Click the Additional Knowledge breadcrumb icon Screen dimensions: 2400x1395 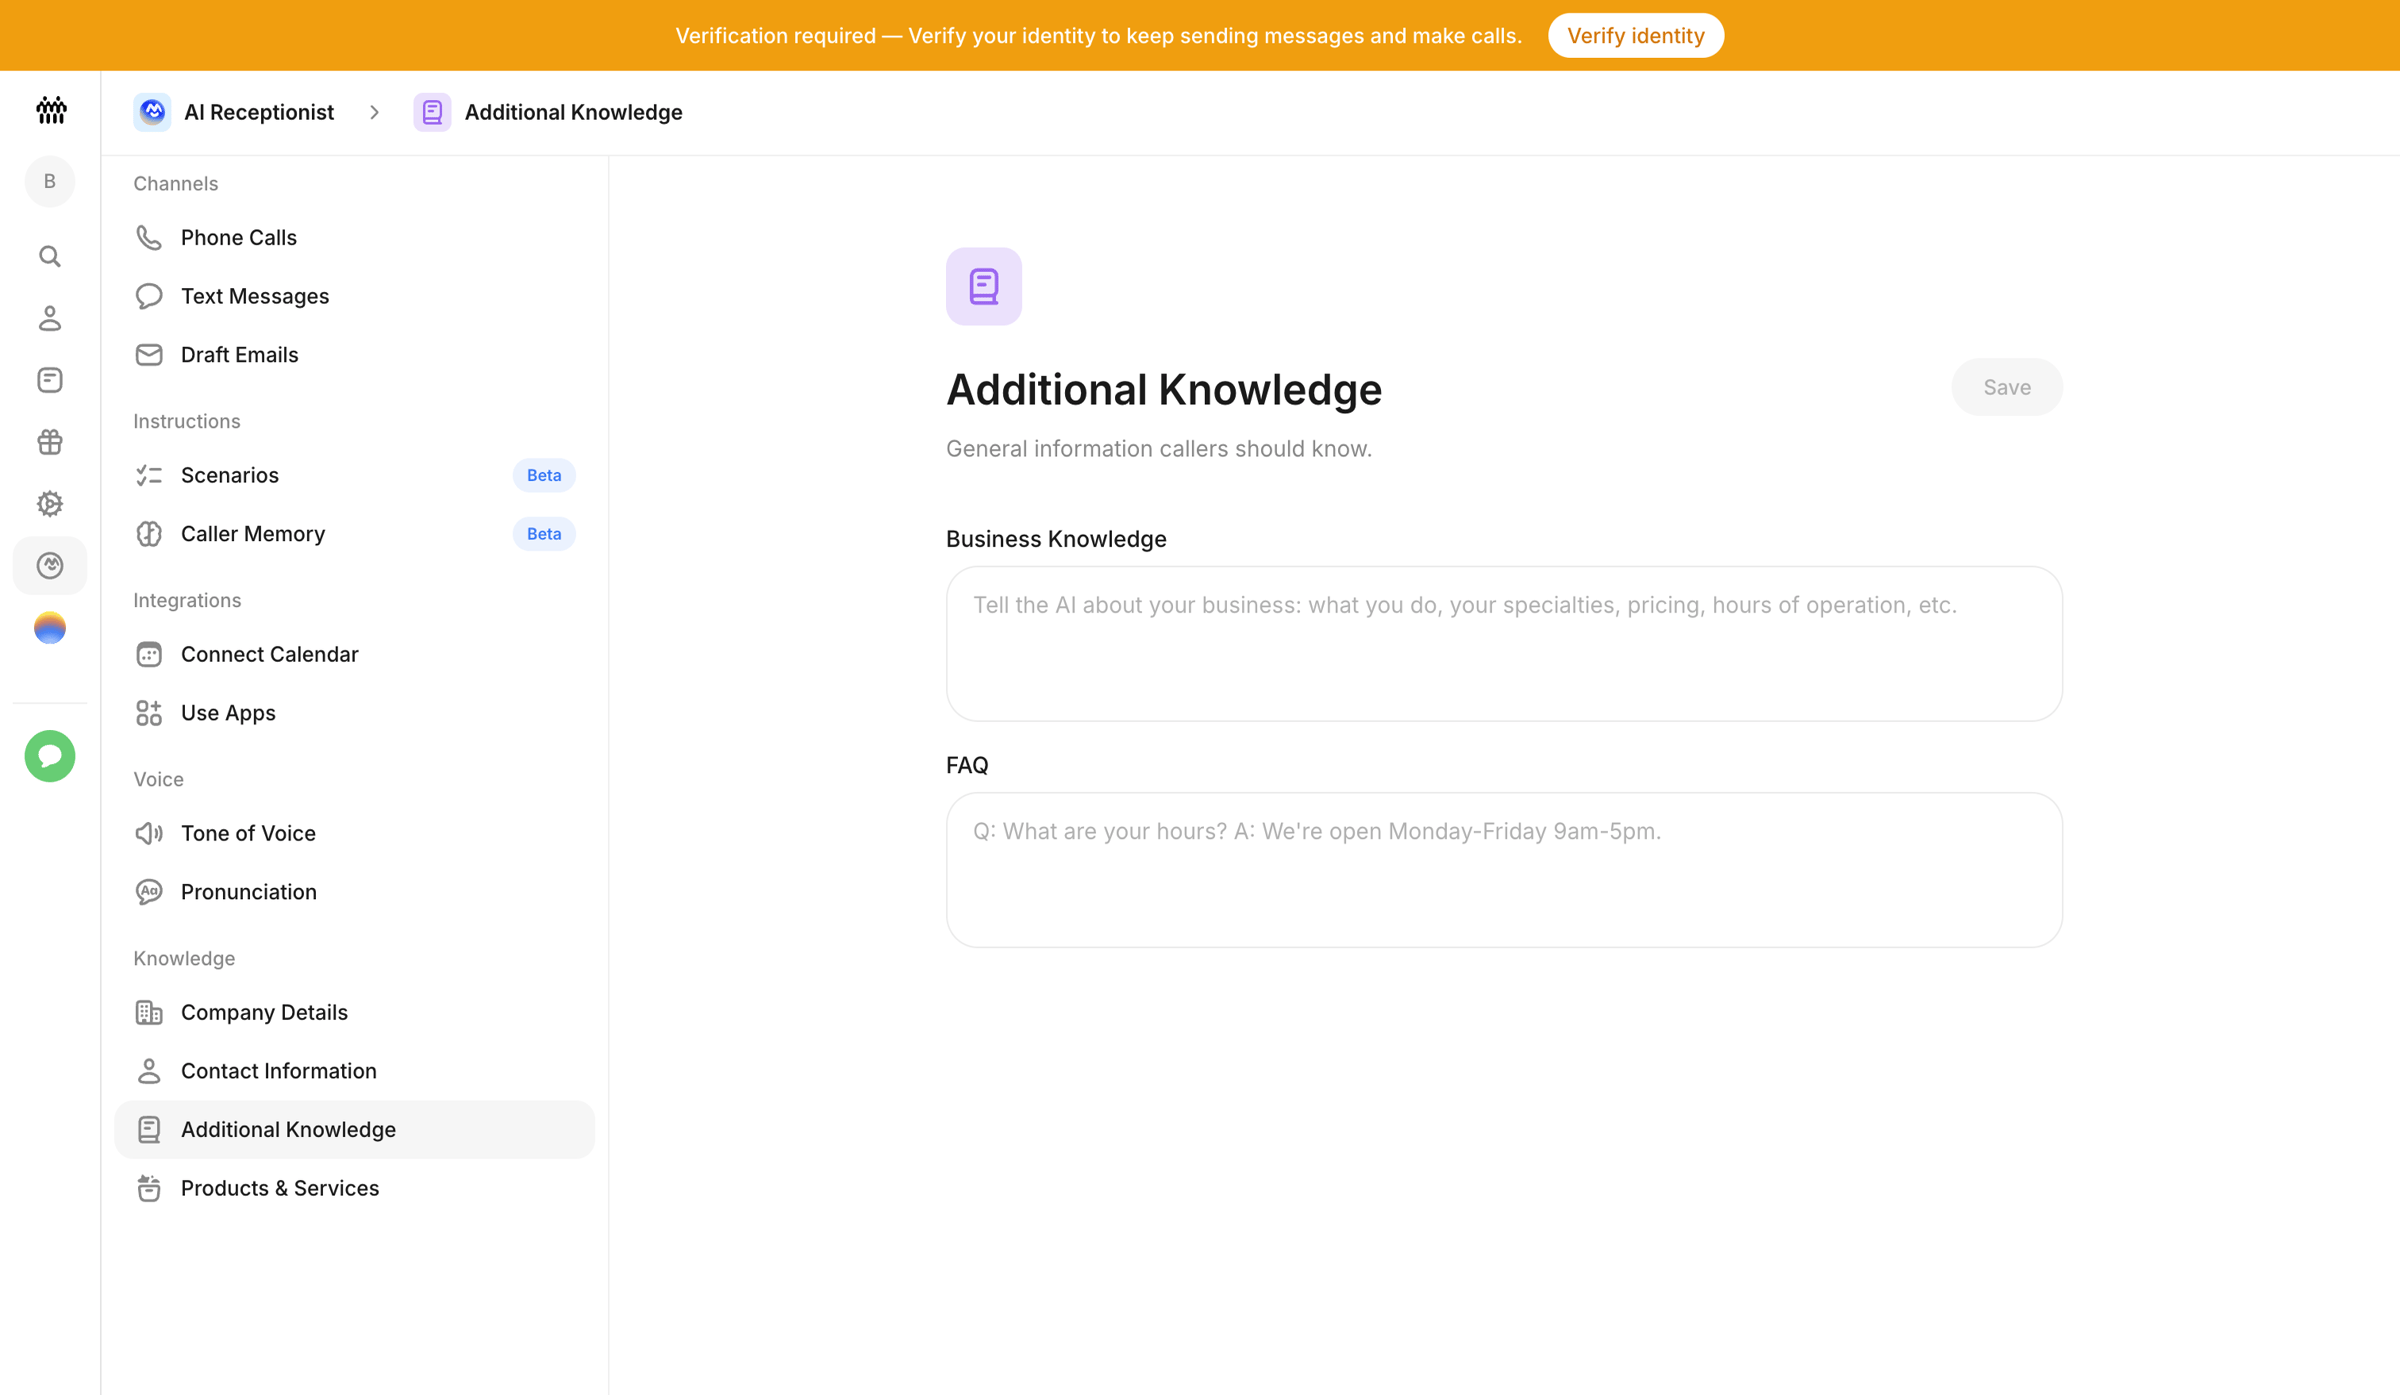pyautogui.click(x=432, y=112)
